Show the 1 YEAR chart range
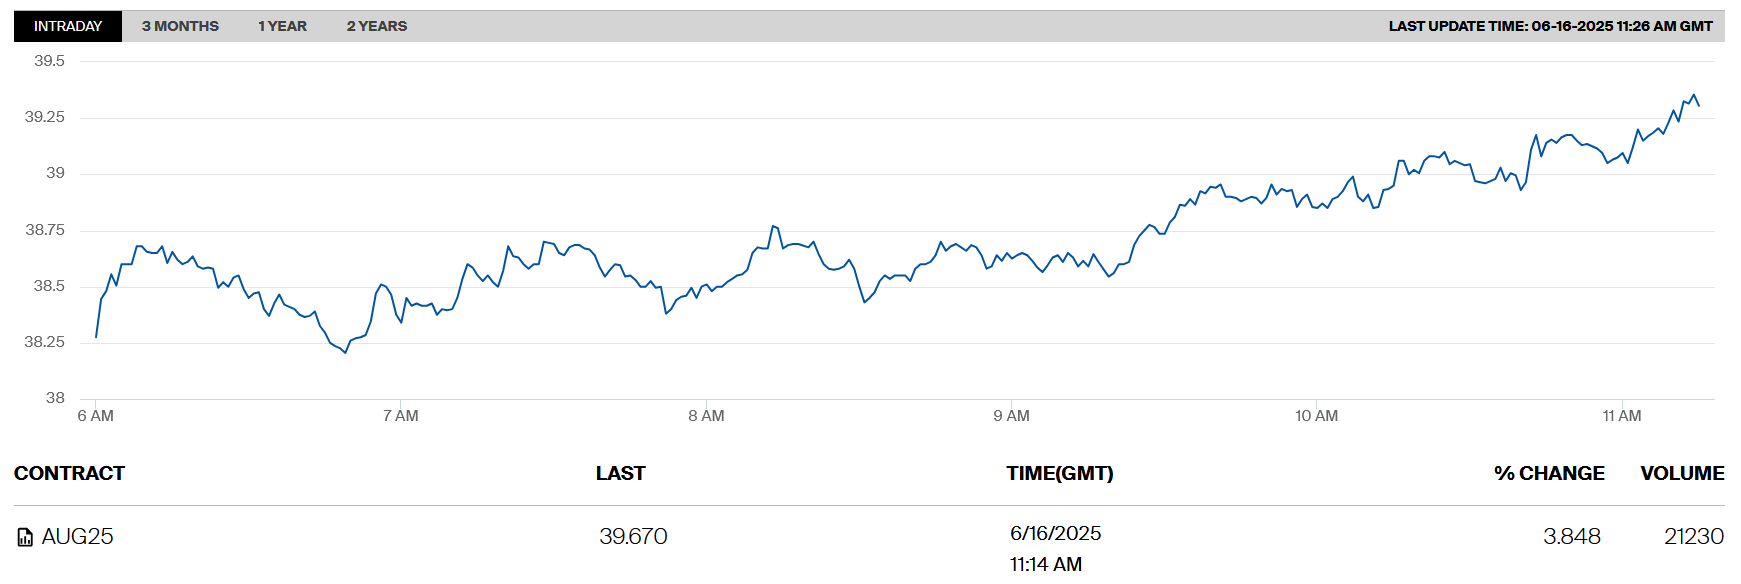The image size is (1741, 584). pyautogui.click(x=282, y=26)
